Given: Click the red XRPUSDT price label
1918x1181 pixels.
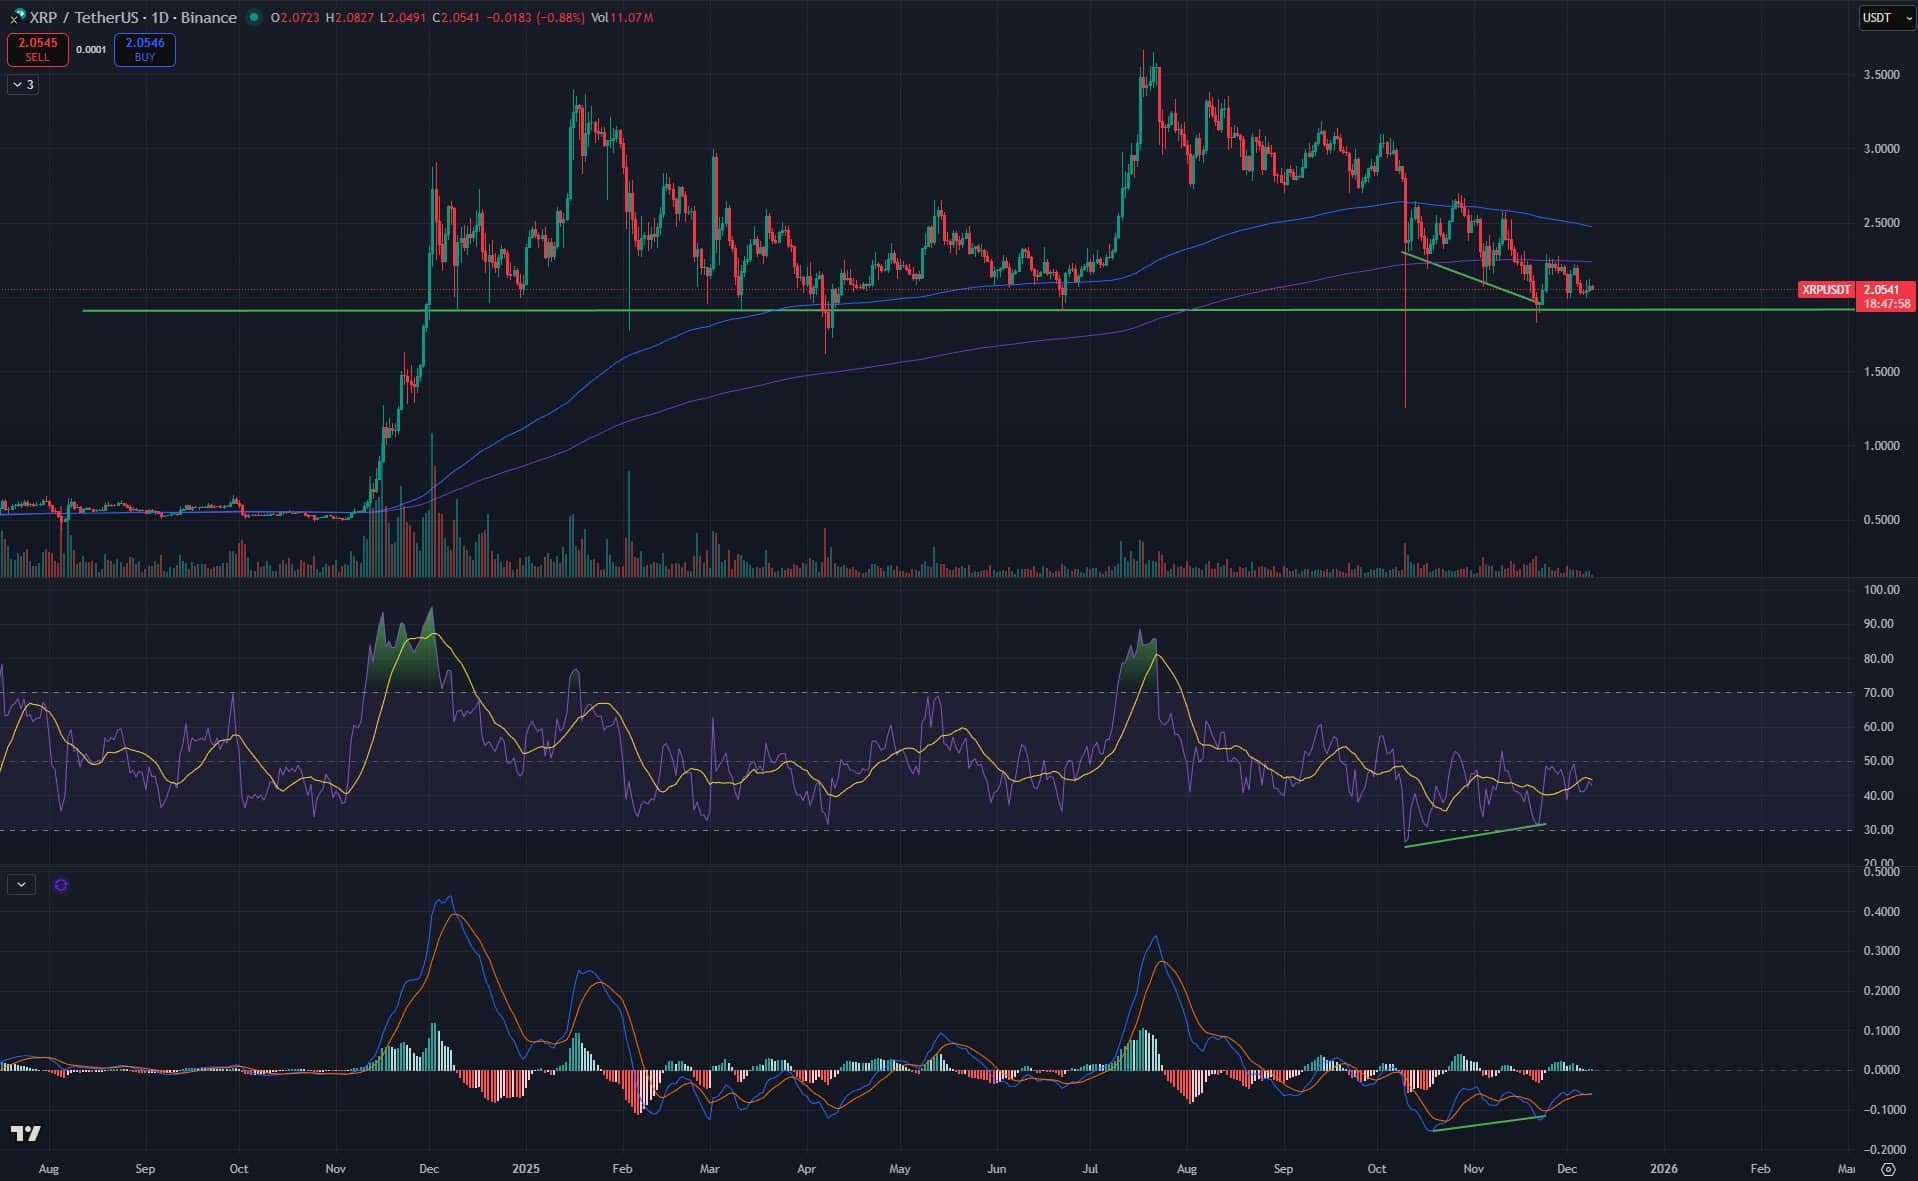Looking at the screenshot, I should click(1825, 290).
